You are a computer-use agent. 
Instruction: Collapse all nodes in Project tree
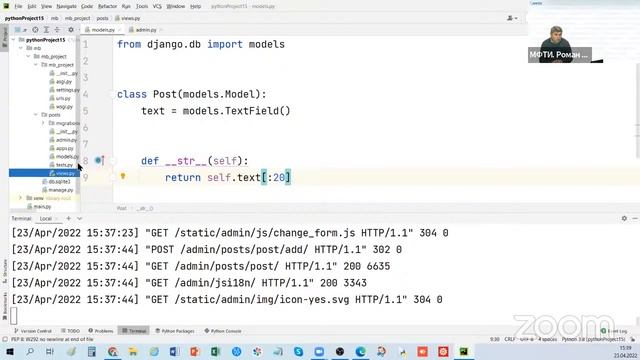pos(57,30)
